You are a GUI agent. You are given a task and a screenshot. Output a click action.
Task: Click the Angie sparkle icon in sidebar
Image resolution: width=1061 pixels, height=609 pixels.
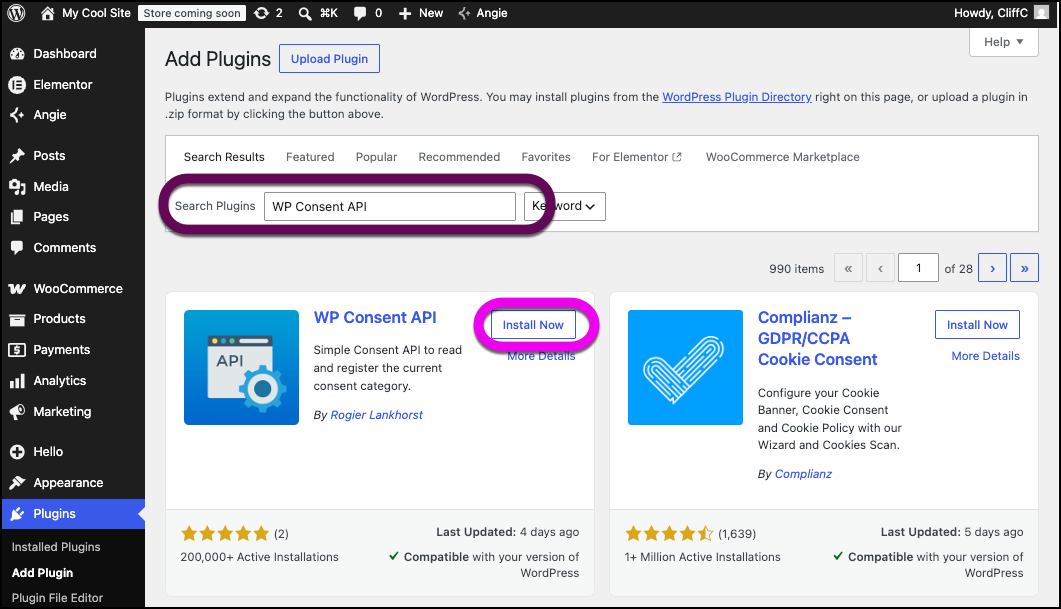point(18,115)
